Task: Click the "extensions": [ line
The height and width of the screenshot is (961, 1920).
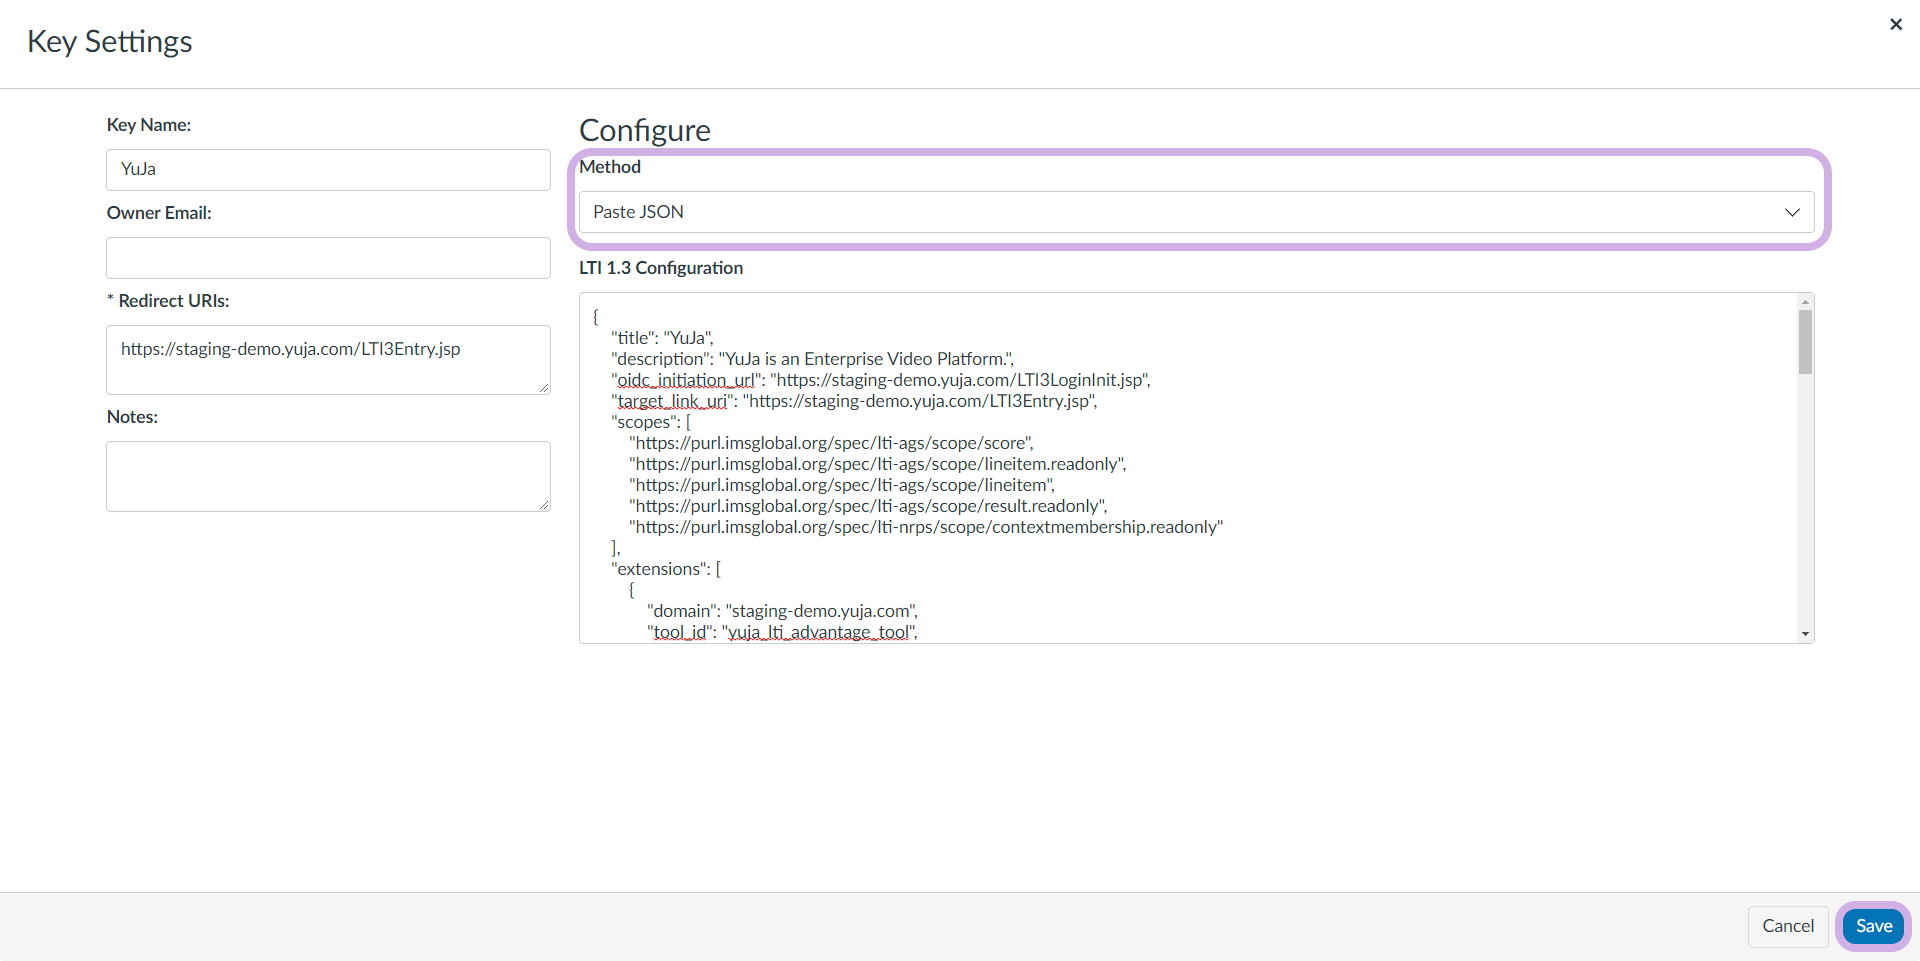Action: pos(666,569)
